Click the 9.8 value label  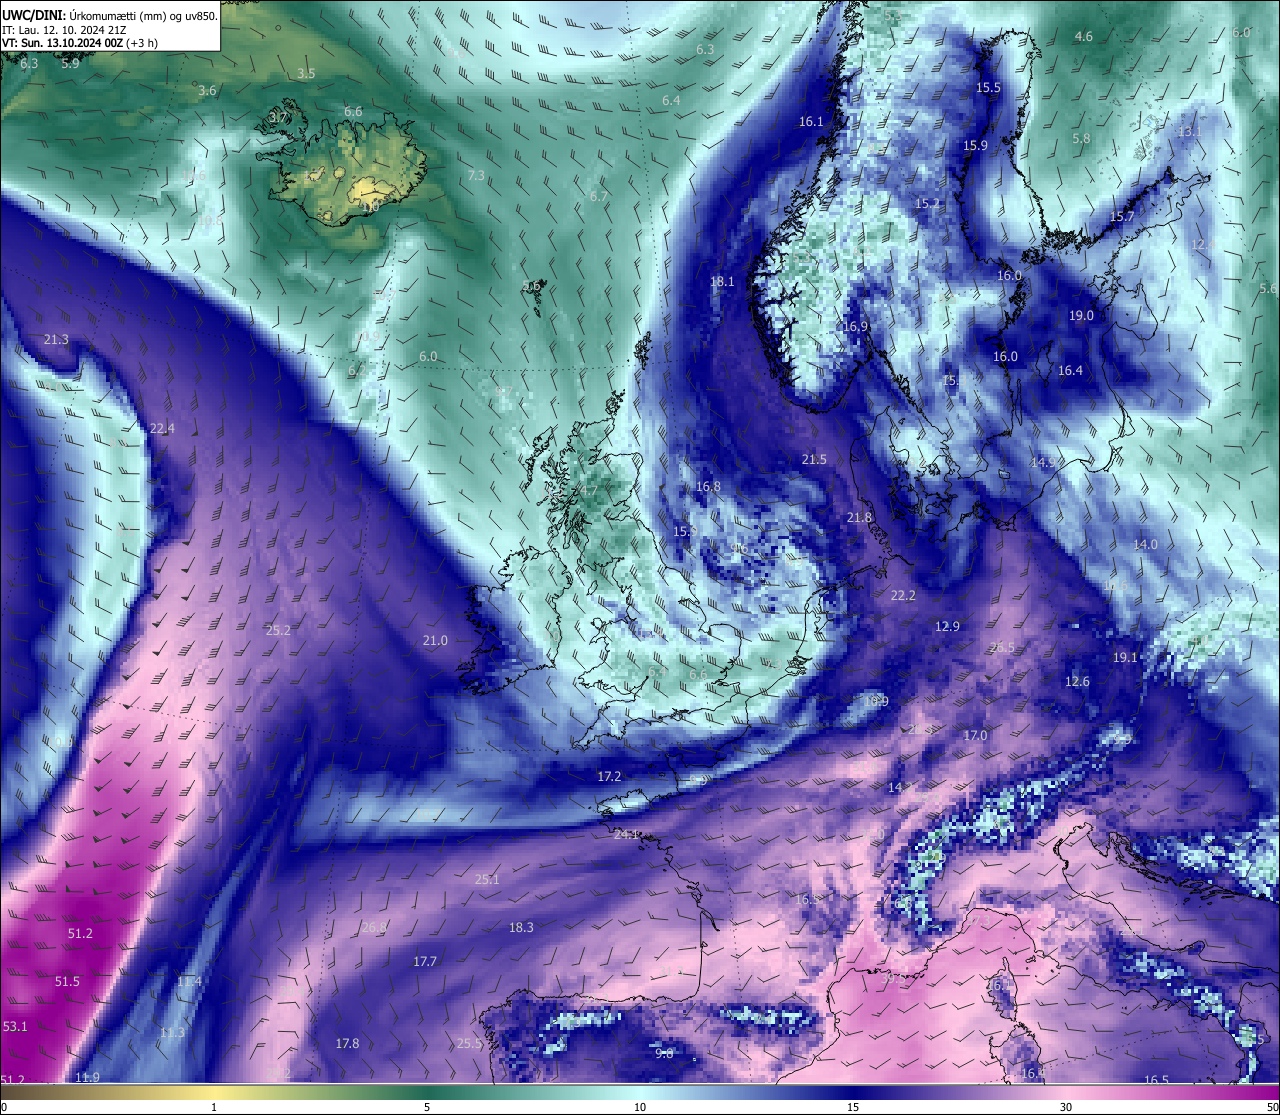coord(664,1054)
